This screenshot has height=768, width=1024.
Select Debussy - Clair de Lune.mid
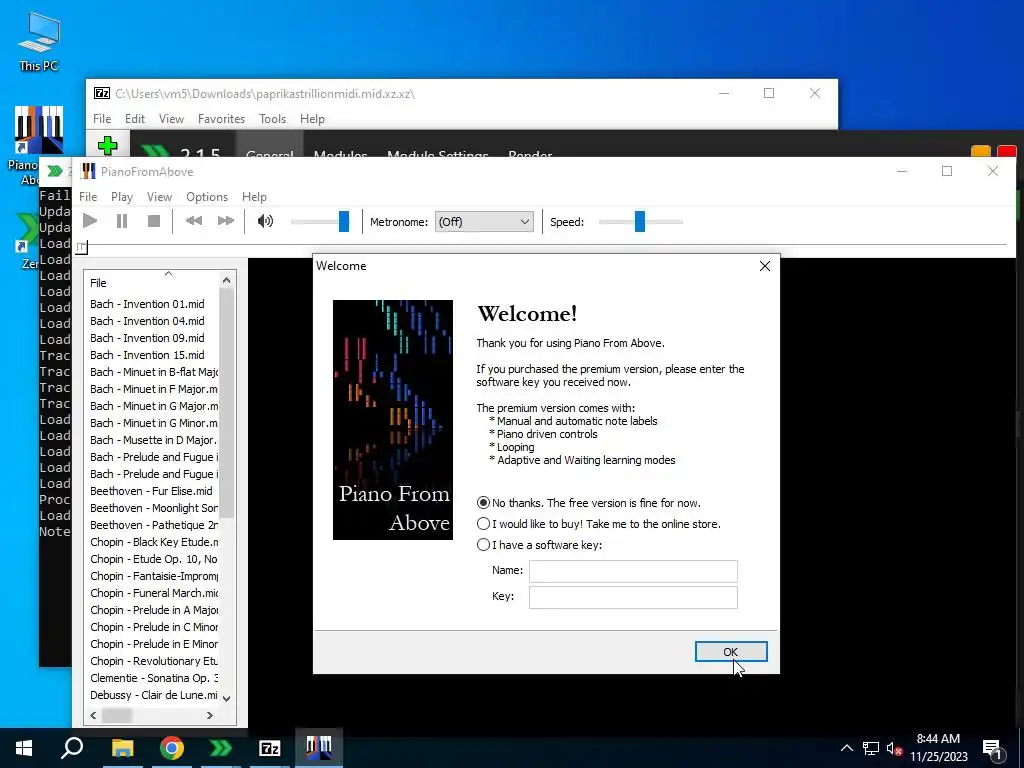click(x=153, y=694)
